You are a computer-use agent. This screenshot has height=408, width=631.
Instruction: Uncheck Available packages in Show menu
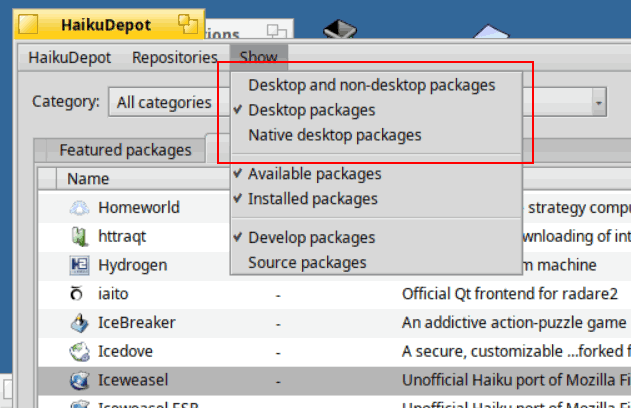pyautogui.click(x=314, y=174)
